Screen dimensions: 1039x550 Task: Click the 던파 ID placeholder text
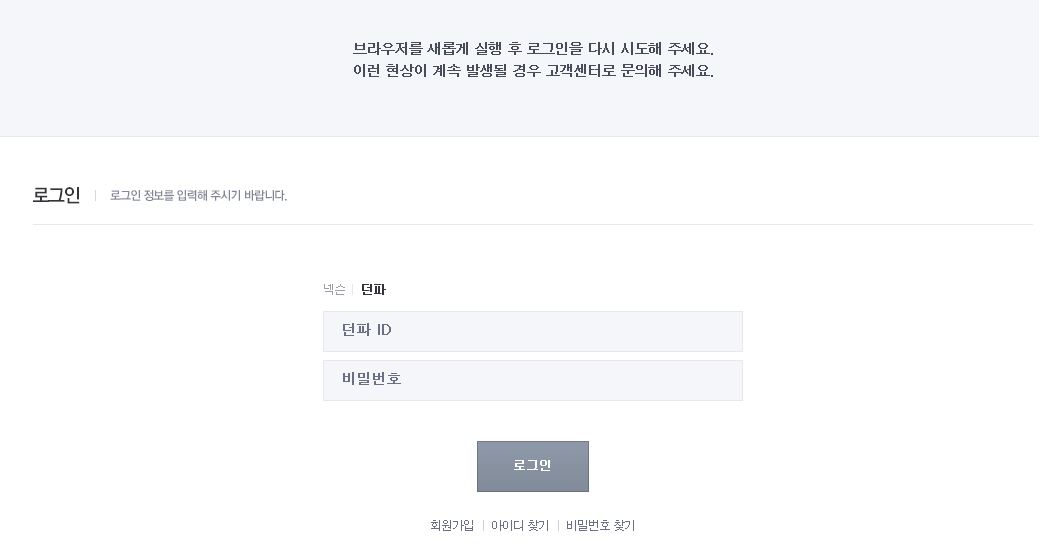tap(366, 330)
